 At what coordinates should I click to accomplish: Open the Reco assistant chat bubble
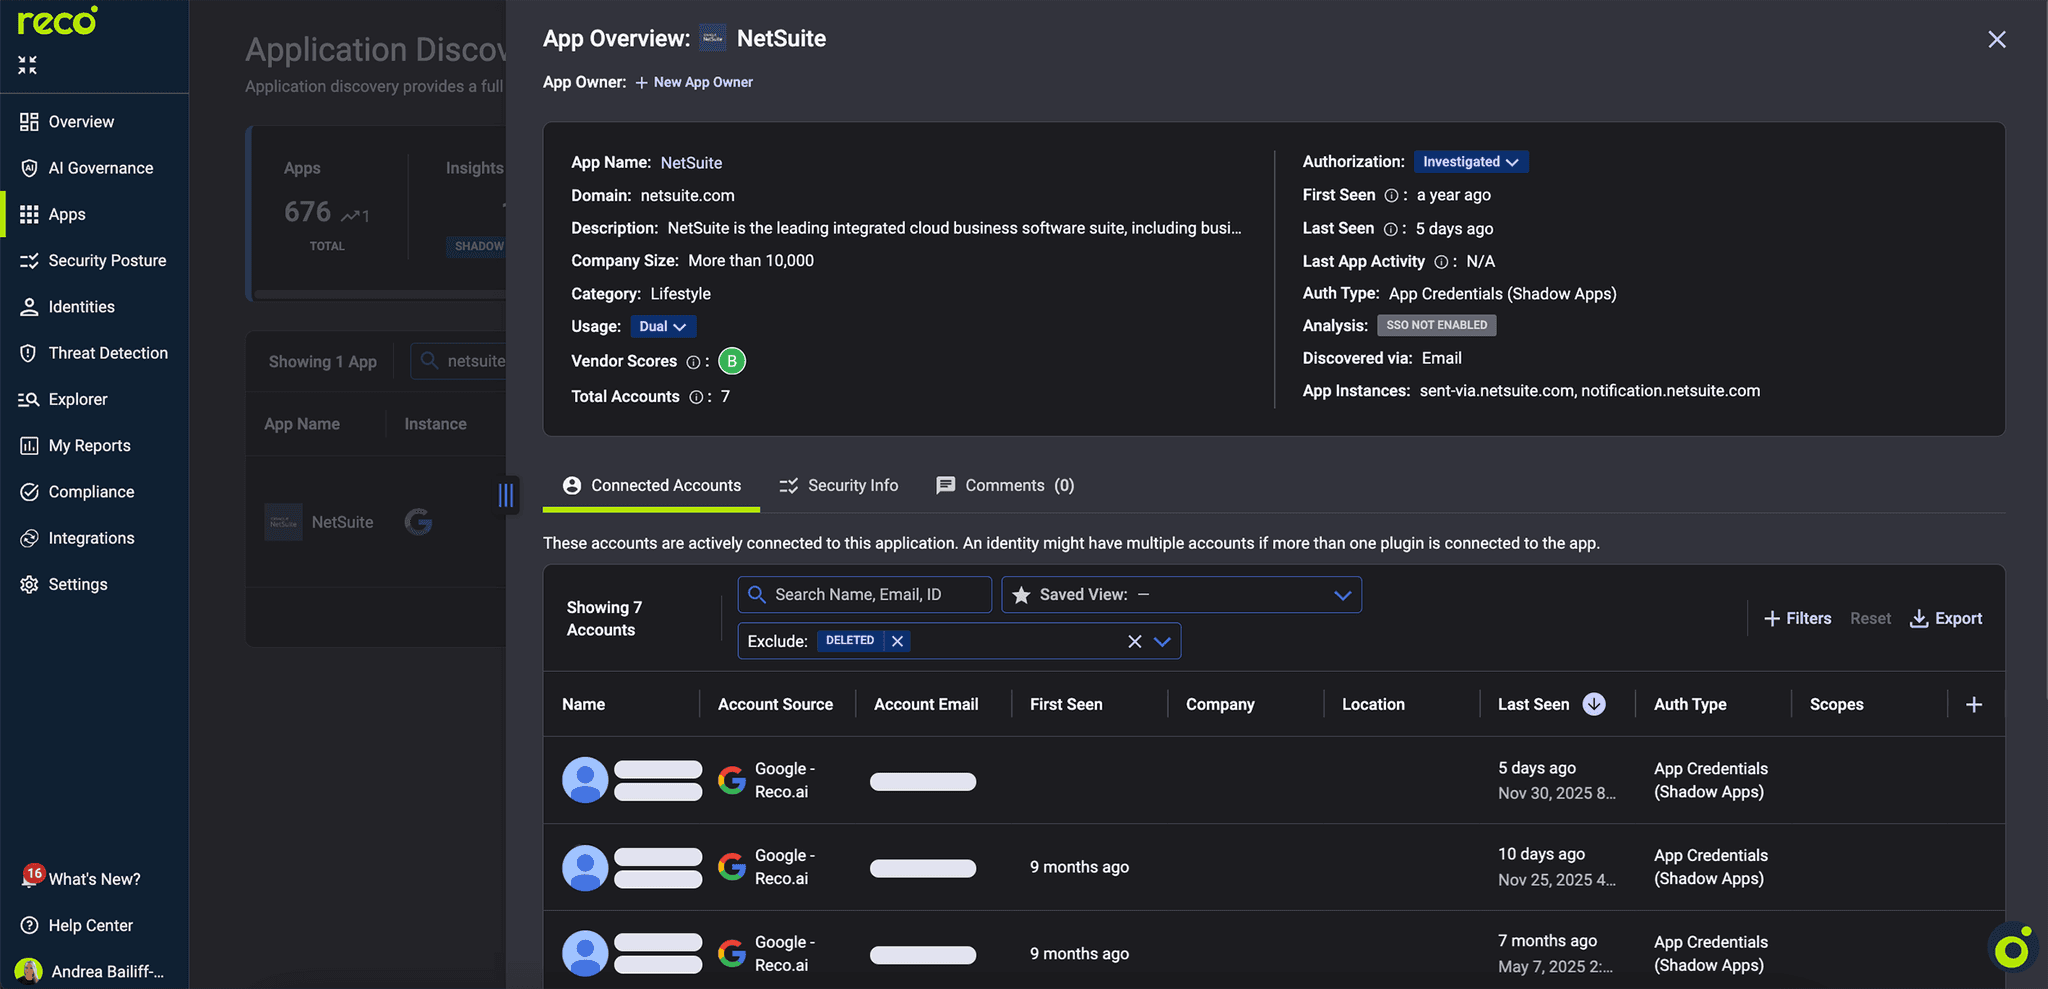[x=2012, y=948]
